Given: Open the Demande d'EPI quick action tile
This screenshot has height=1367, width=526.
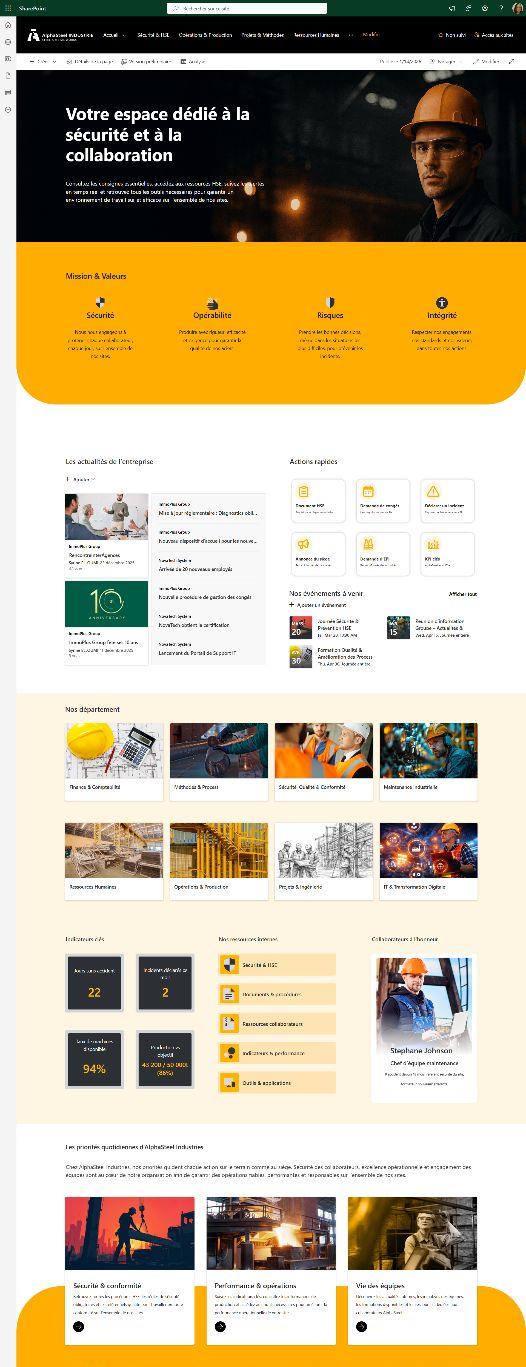Looking at the screenshot, I should [x=383, y=553].
